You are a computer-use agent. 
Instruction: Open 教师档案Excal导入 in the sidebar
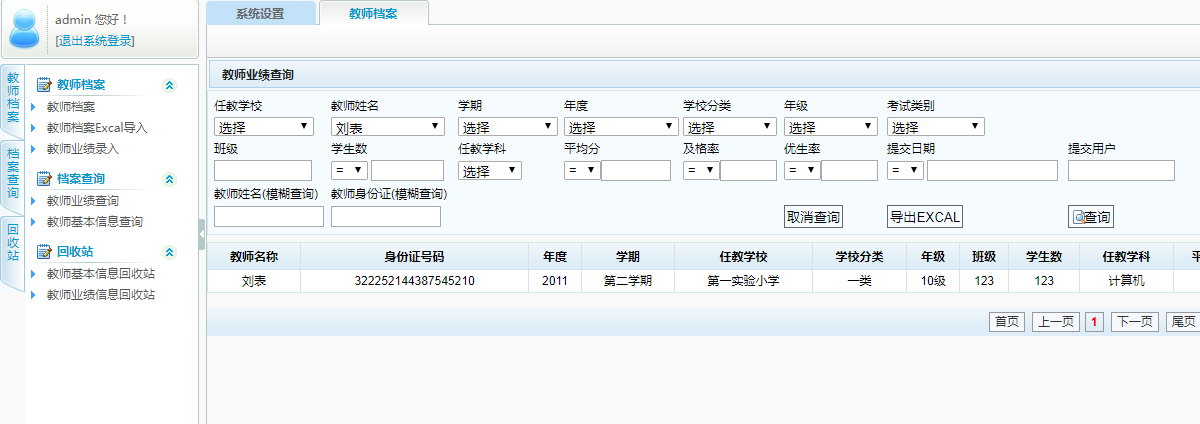[x=97, y=128]
